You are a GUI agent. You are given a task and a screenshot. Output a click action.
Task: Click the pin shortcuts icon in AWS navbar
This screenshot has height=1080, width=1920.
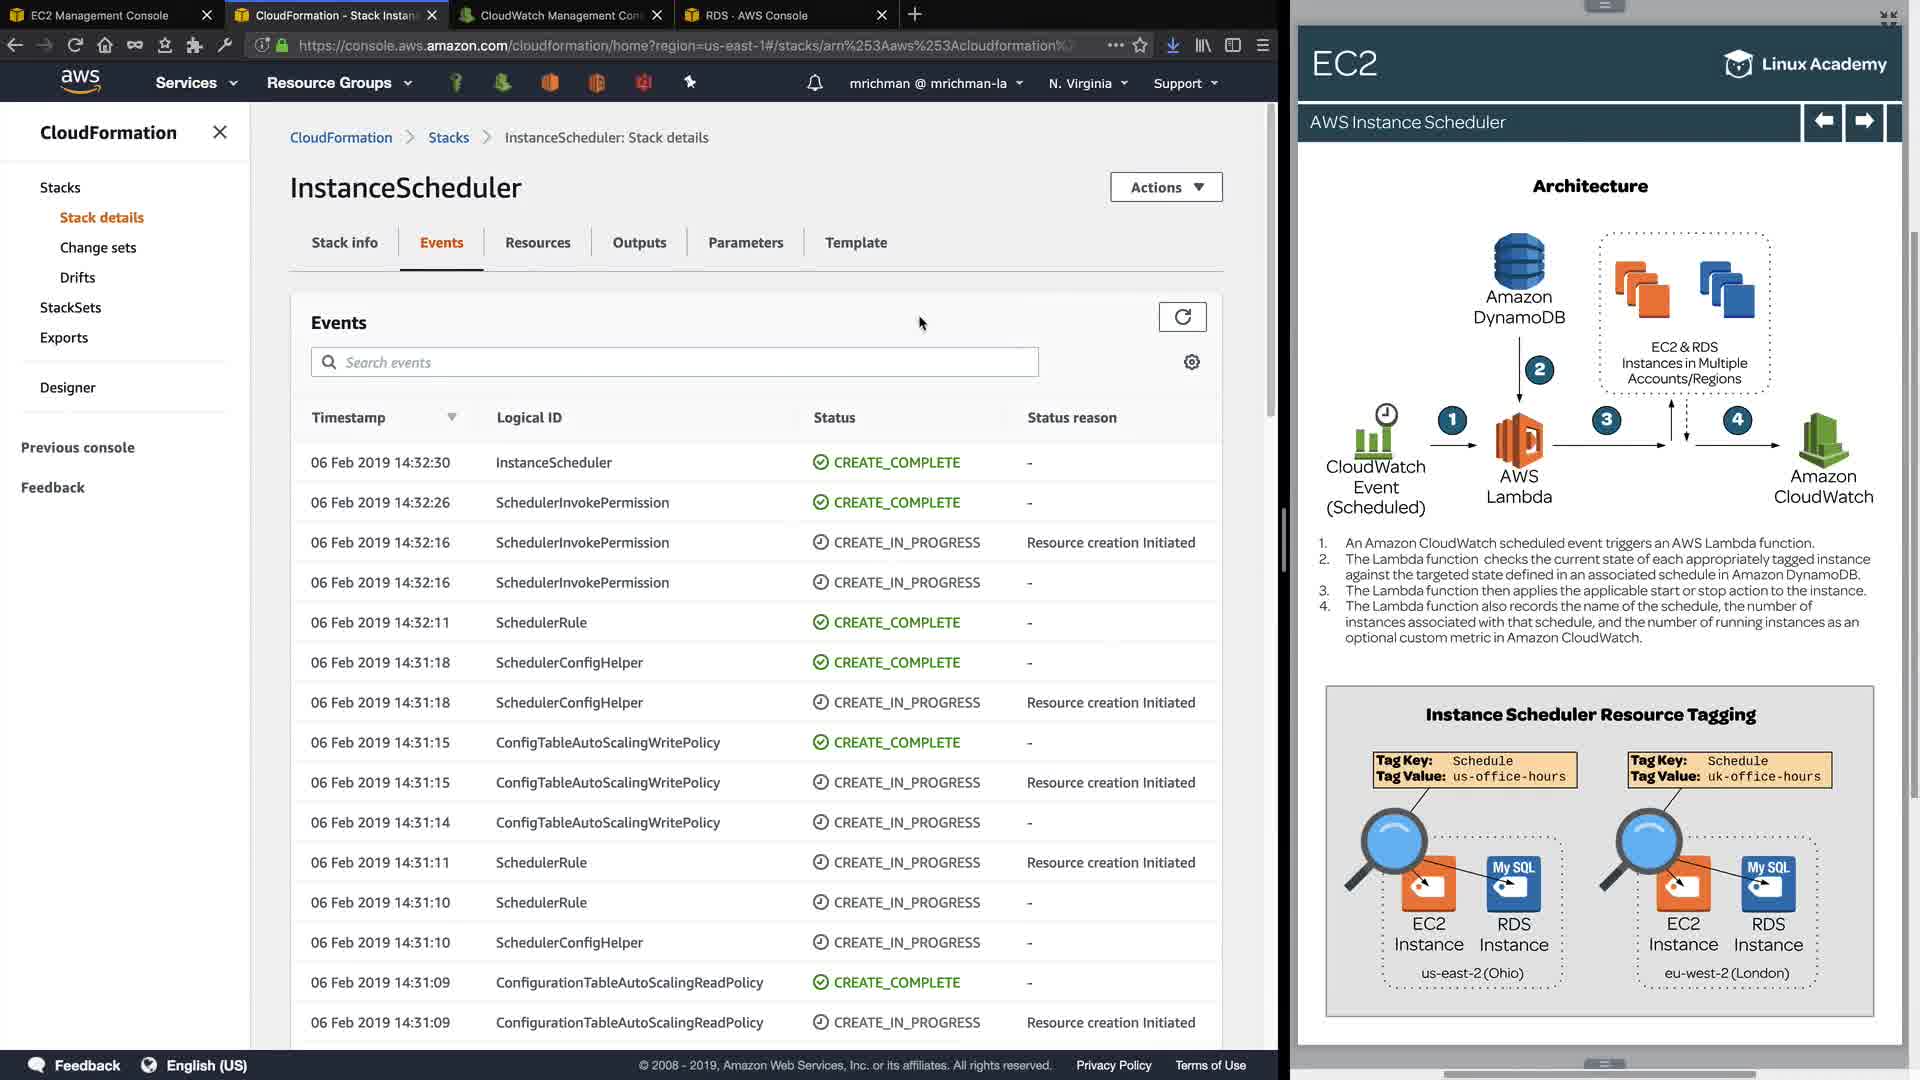pos(690,83)
